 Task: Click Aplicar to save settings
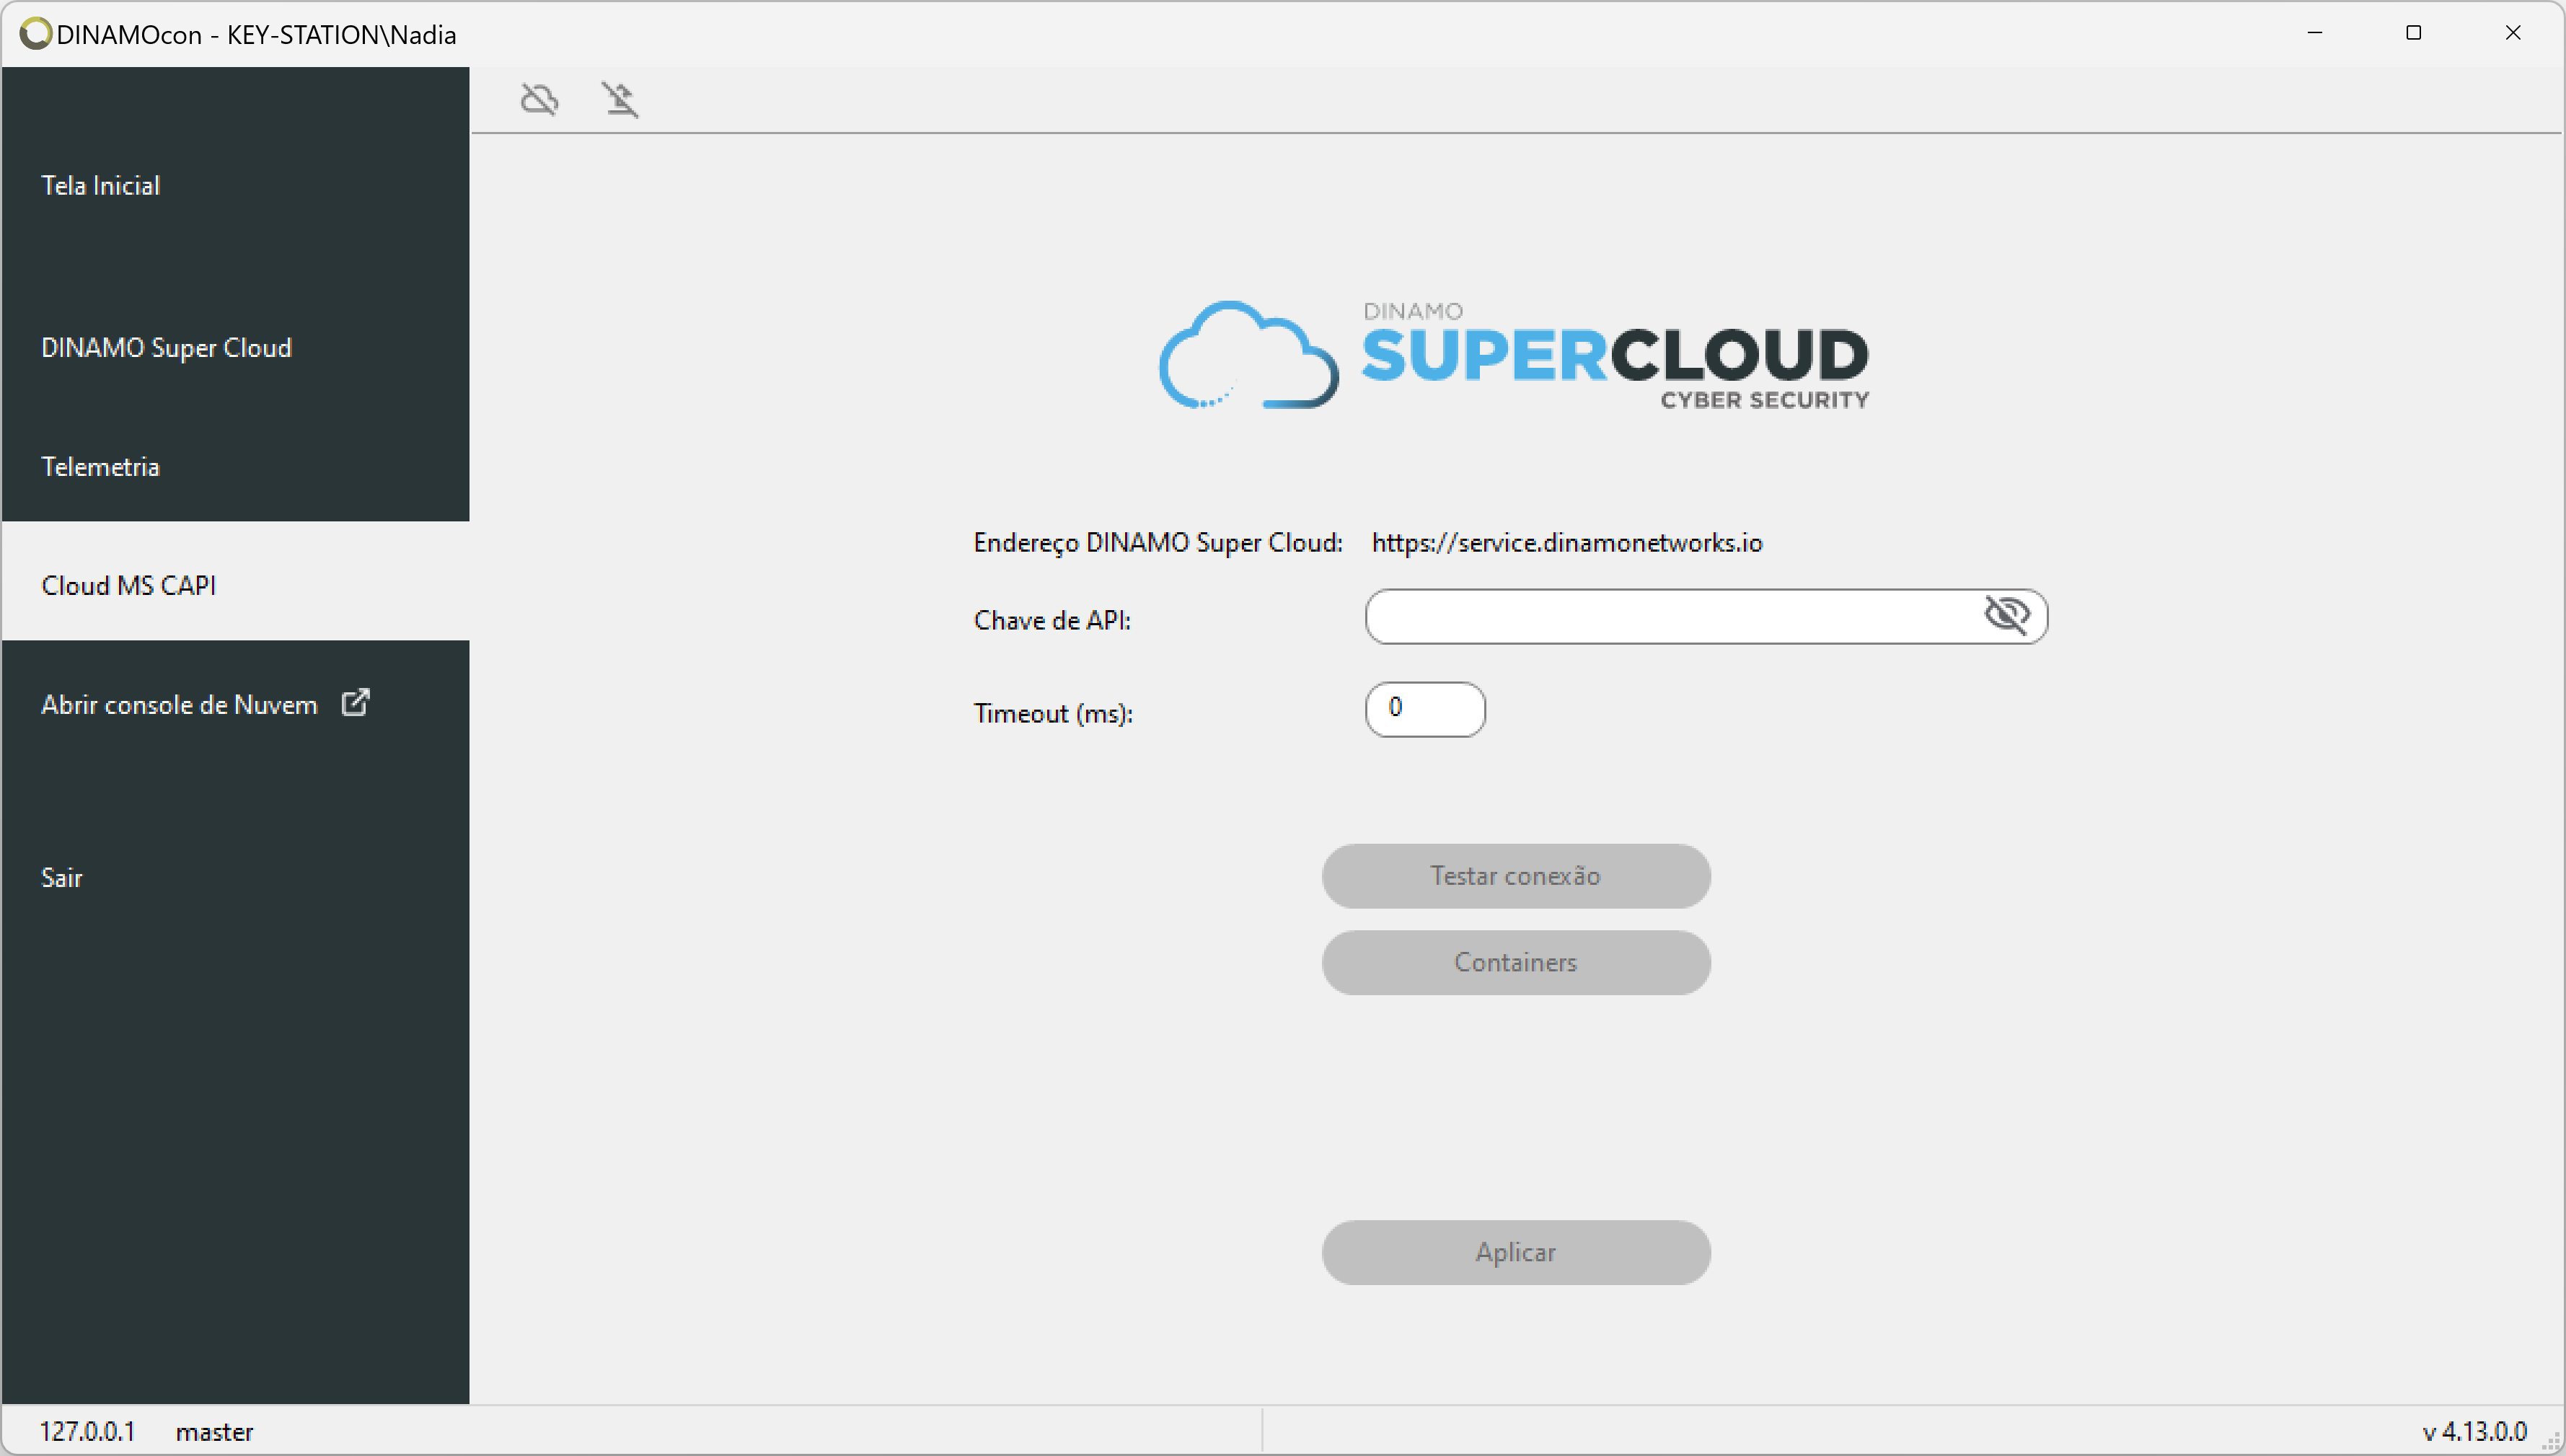pyautogui.click(x=1516, y=1251)
